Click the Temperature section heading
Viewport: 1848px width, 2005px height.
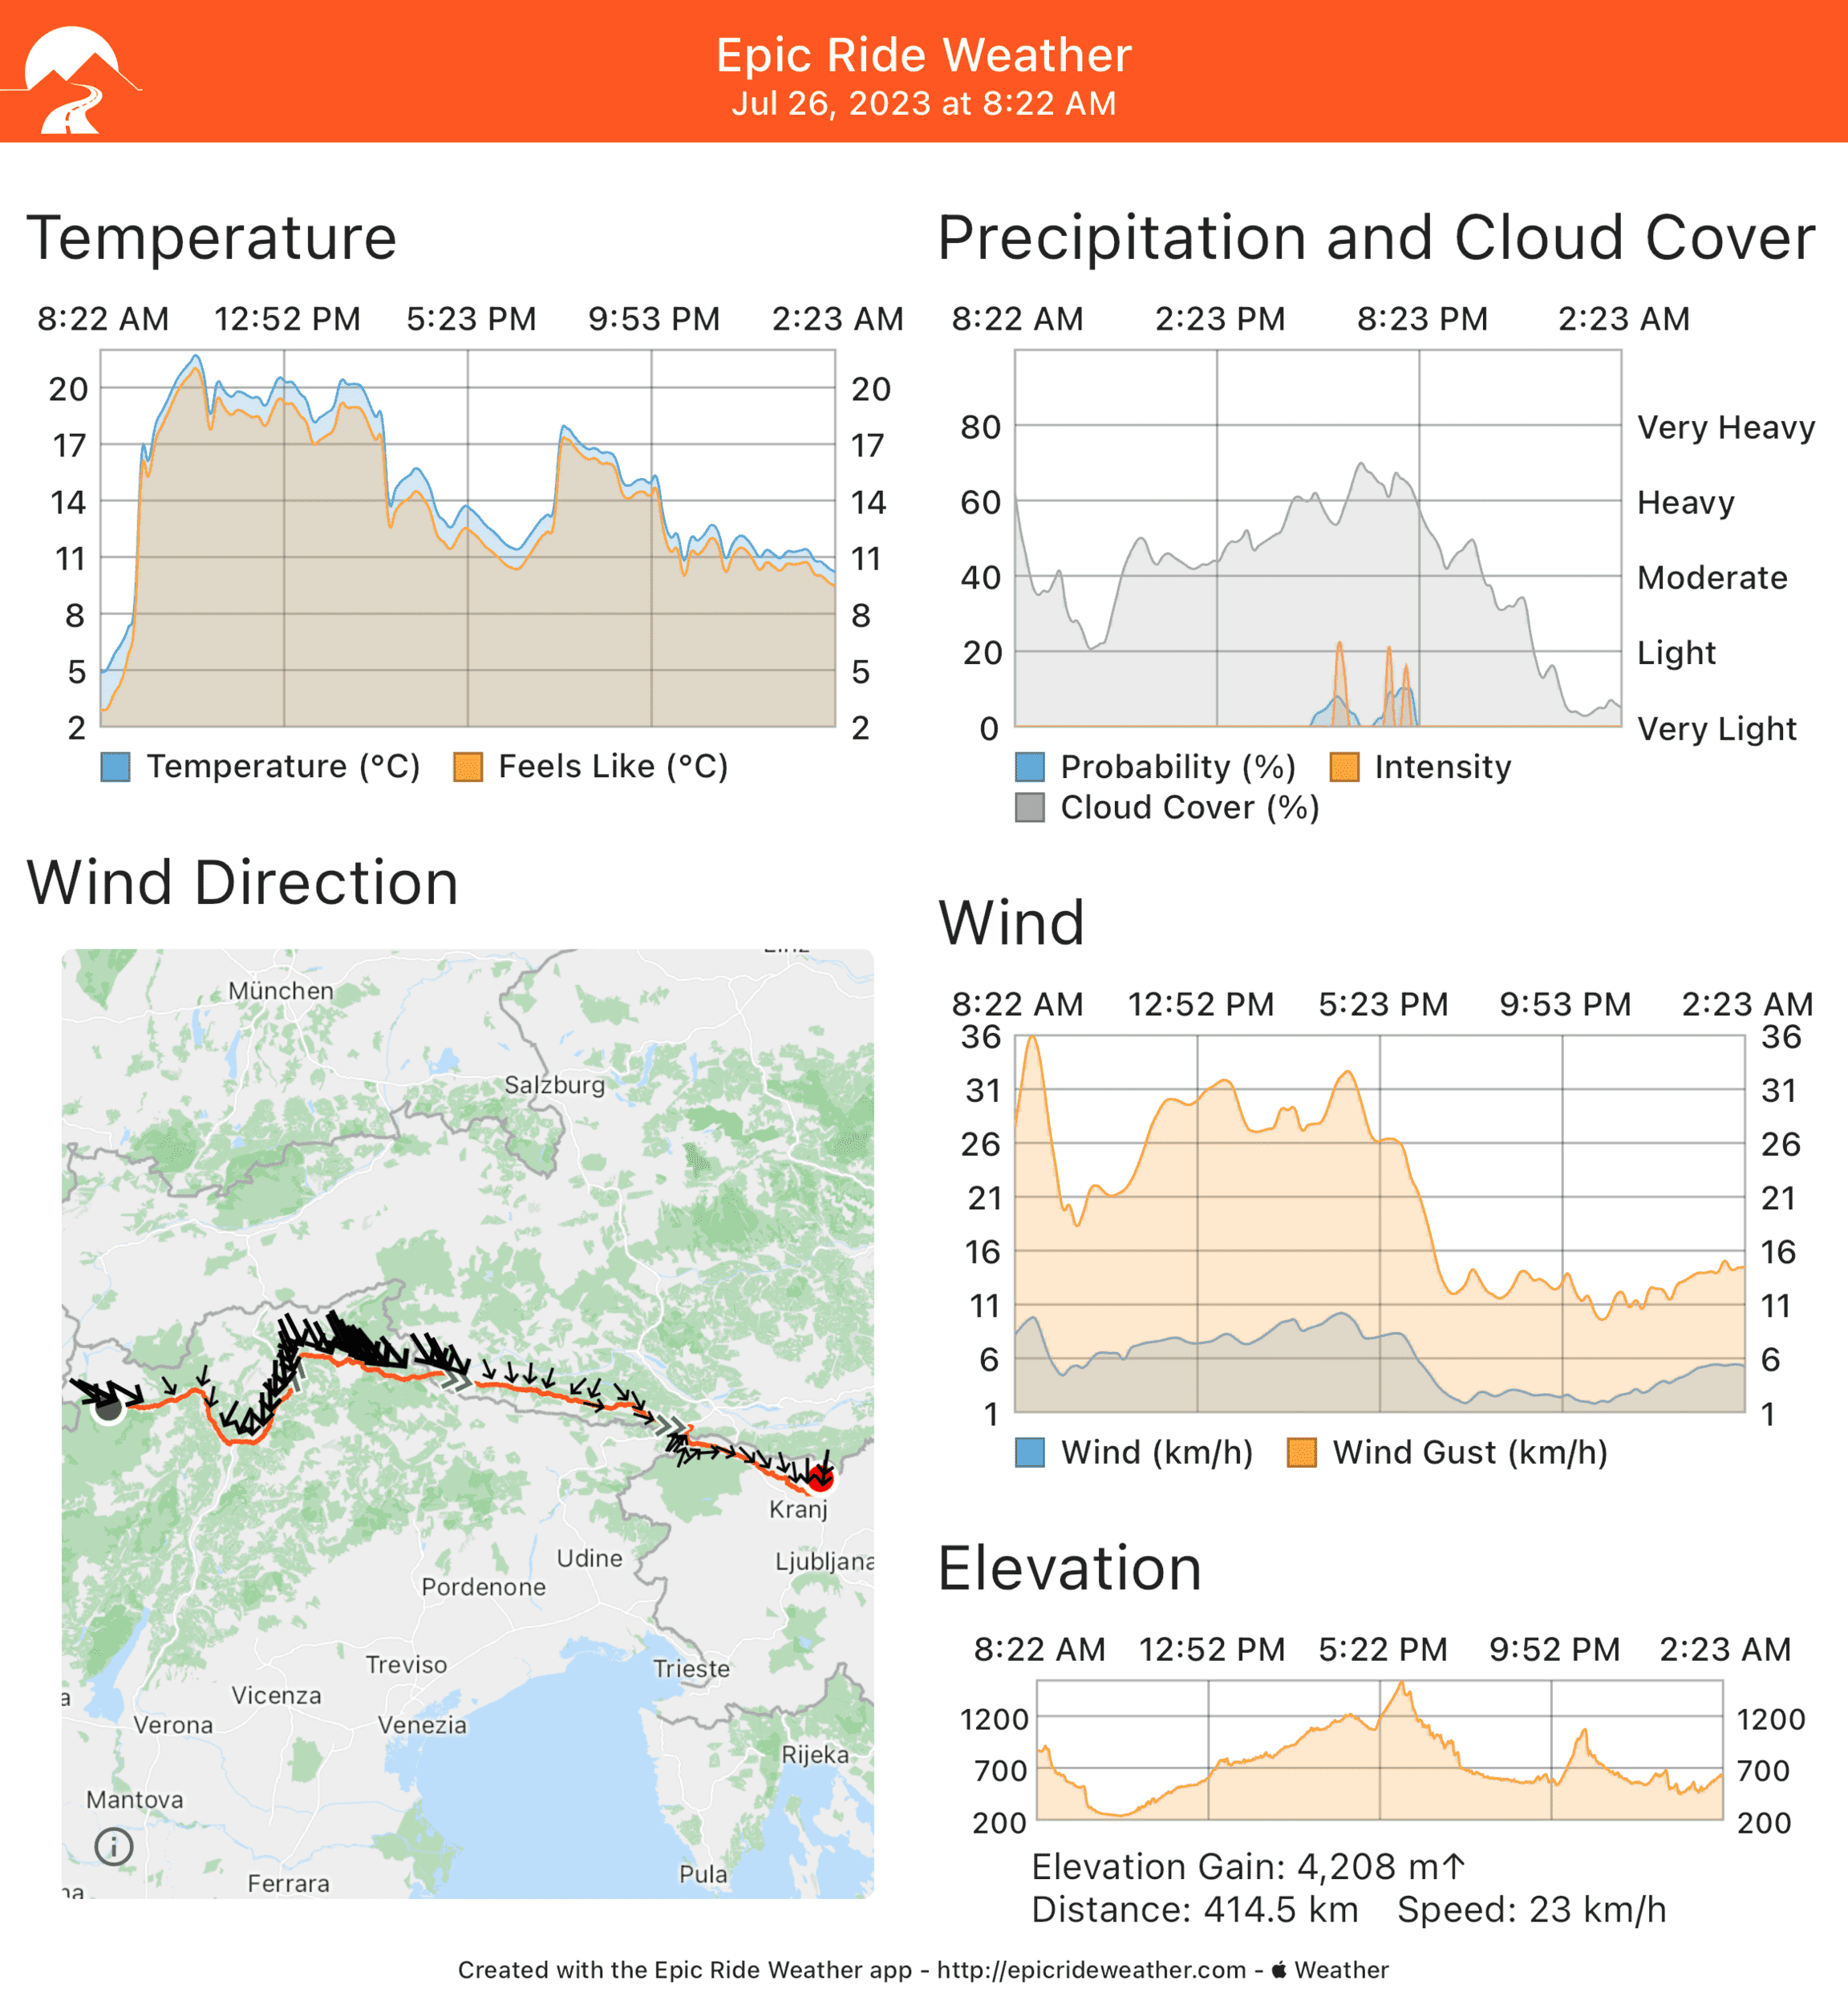(x=212, y=238)
